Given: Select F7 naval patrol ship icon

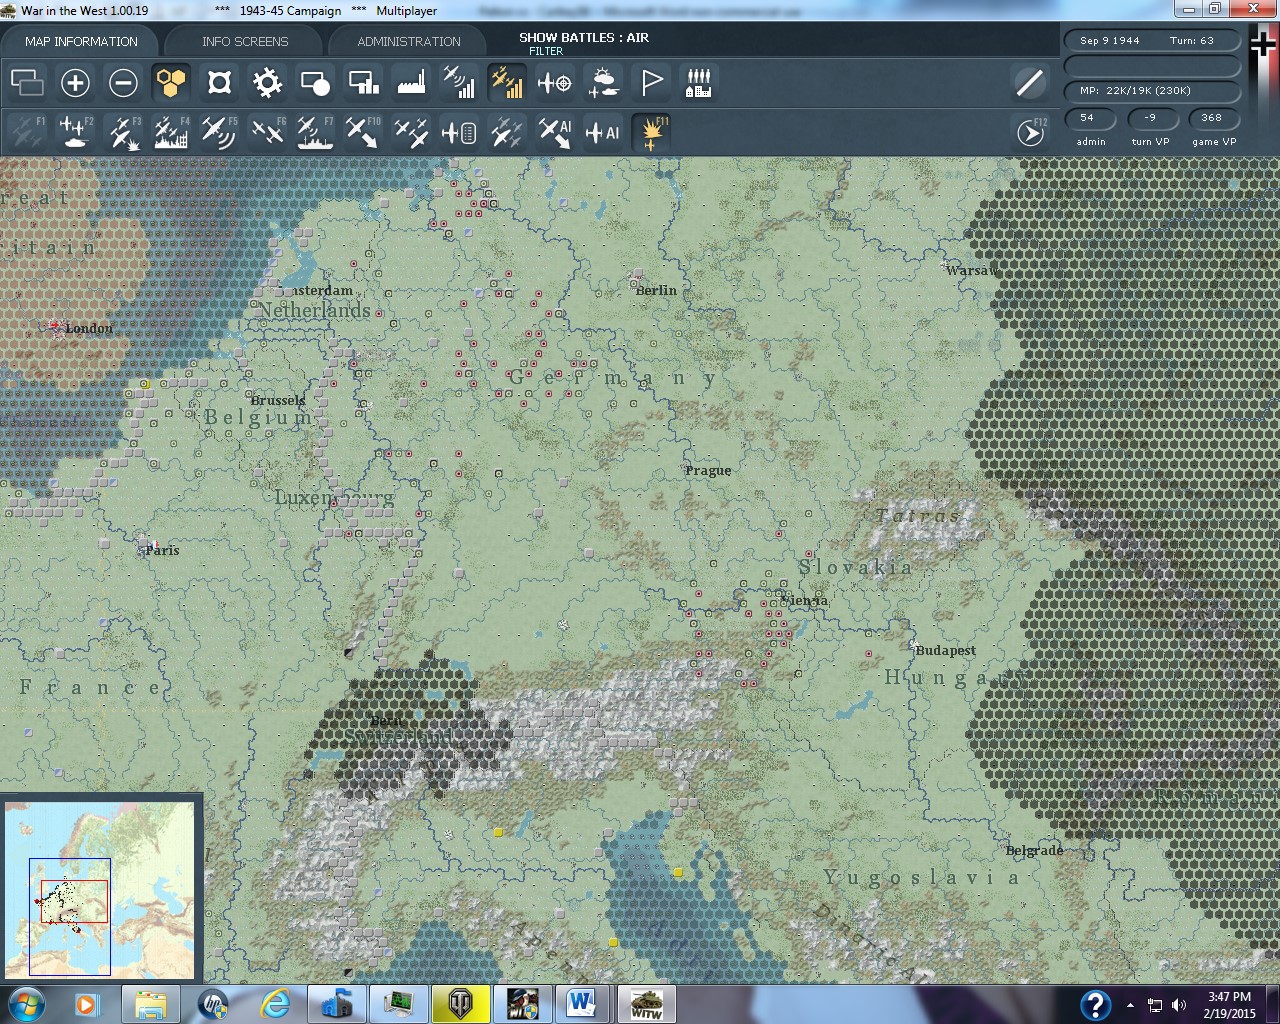Looking at the screenshot, I should (x=315, y=132).
